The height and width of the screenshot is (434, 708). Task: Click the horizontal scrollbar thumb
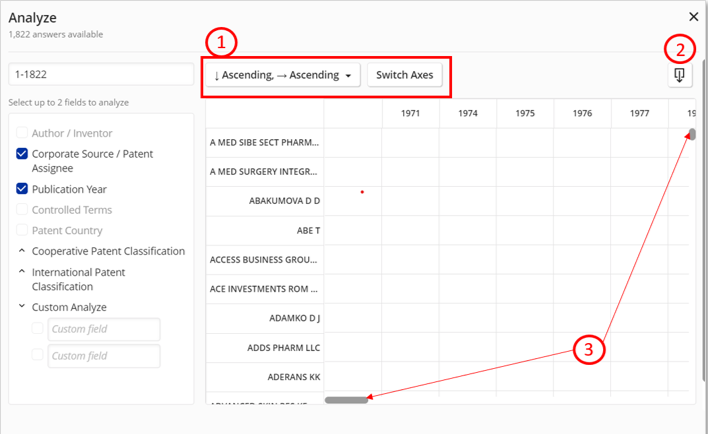tap(346, 400)
